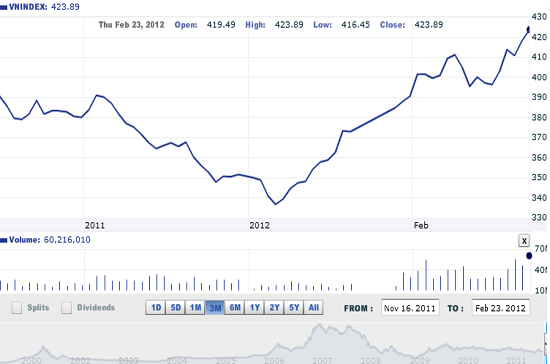Screen dimensions: 550x364
Task: Click the Close value 423.89
Action: point(429,25)
